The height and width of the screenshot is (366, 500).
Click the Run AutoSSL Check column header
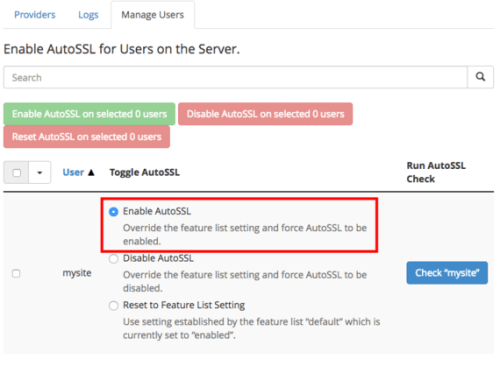click(x=436, y=172)
